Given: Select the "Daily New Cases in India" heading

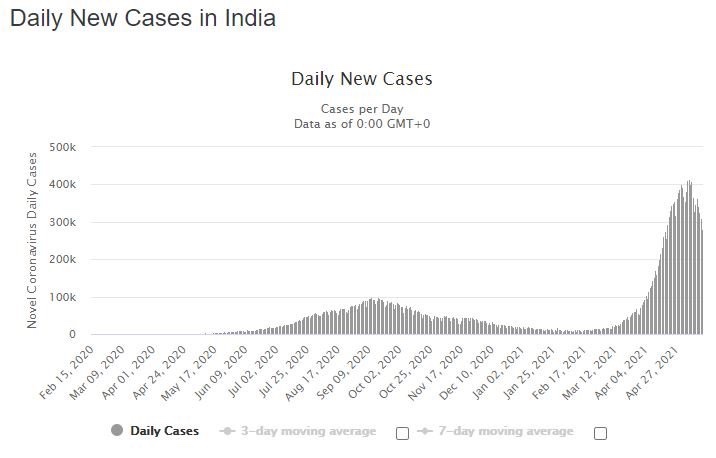Looking at the screenshot, I should (x=143, y=18).
